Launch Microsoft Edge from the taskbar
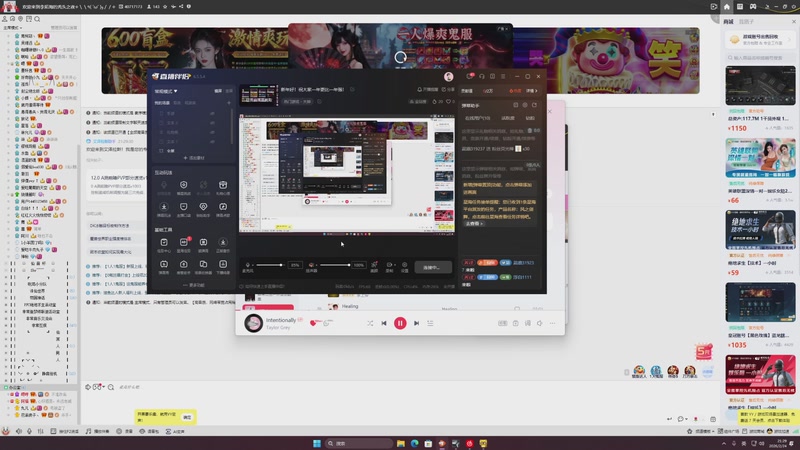Screen dimensions: 800x450 pyautogui.click(x=414, y=443)
